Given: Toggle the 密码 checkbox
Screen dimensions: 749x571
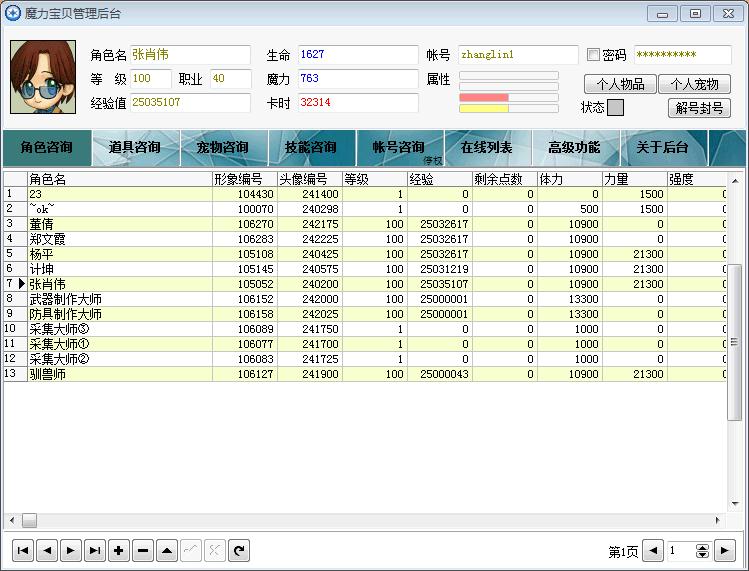Looking at the screenshot, I should click(x=593, y=56).
